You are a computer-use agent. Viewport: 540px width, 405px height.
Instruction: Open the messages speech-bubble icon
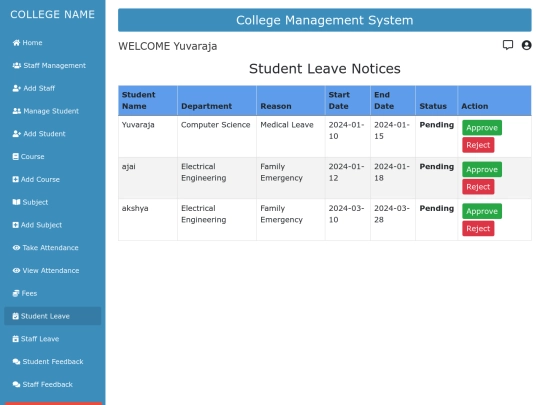click(508, 45)
